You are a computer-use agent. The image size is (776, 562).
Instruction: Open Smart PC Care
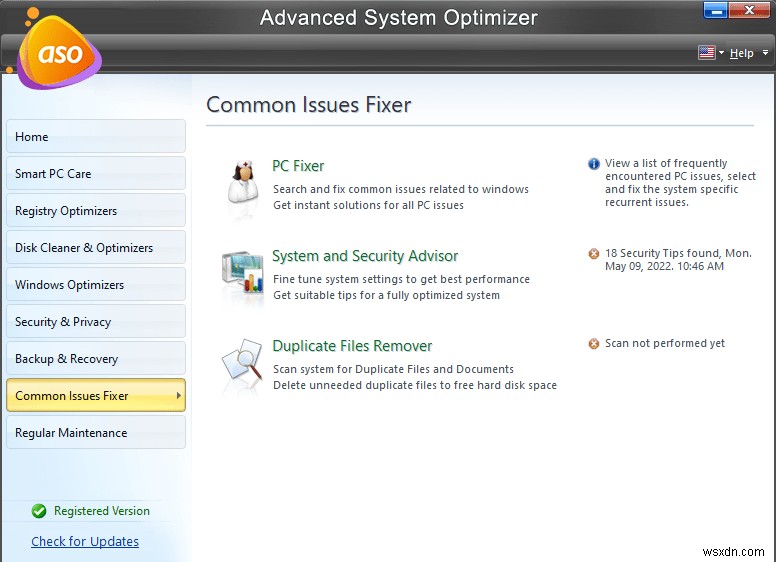[96, 173]
